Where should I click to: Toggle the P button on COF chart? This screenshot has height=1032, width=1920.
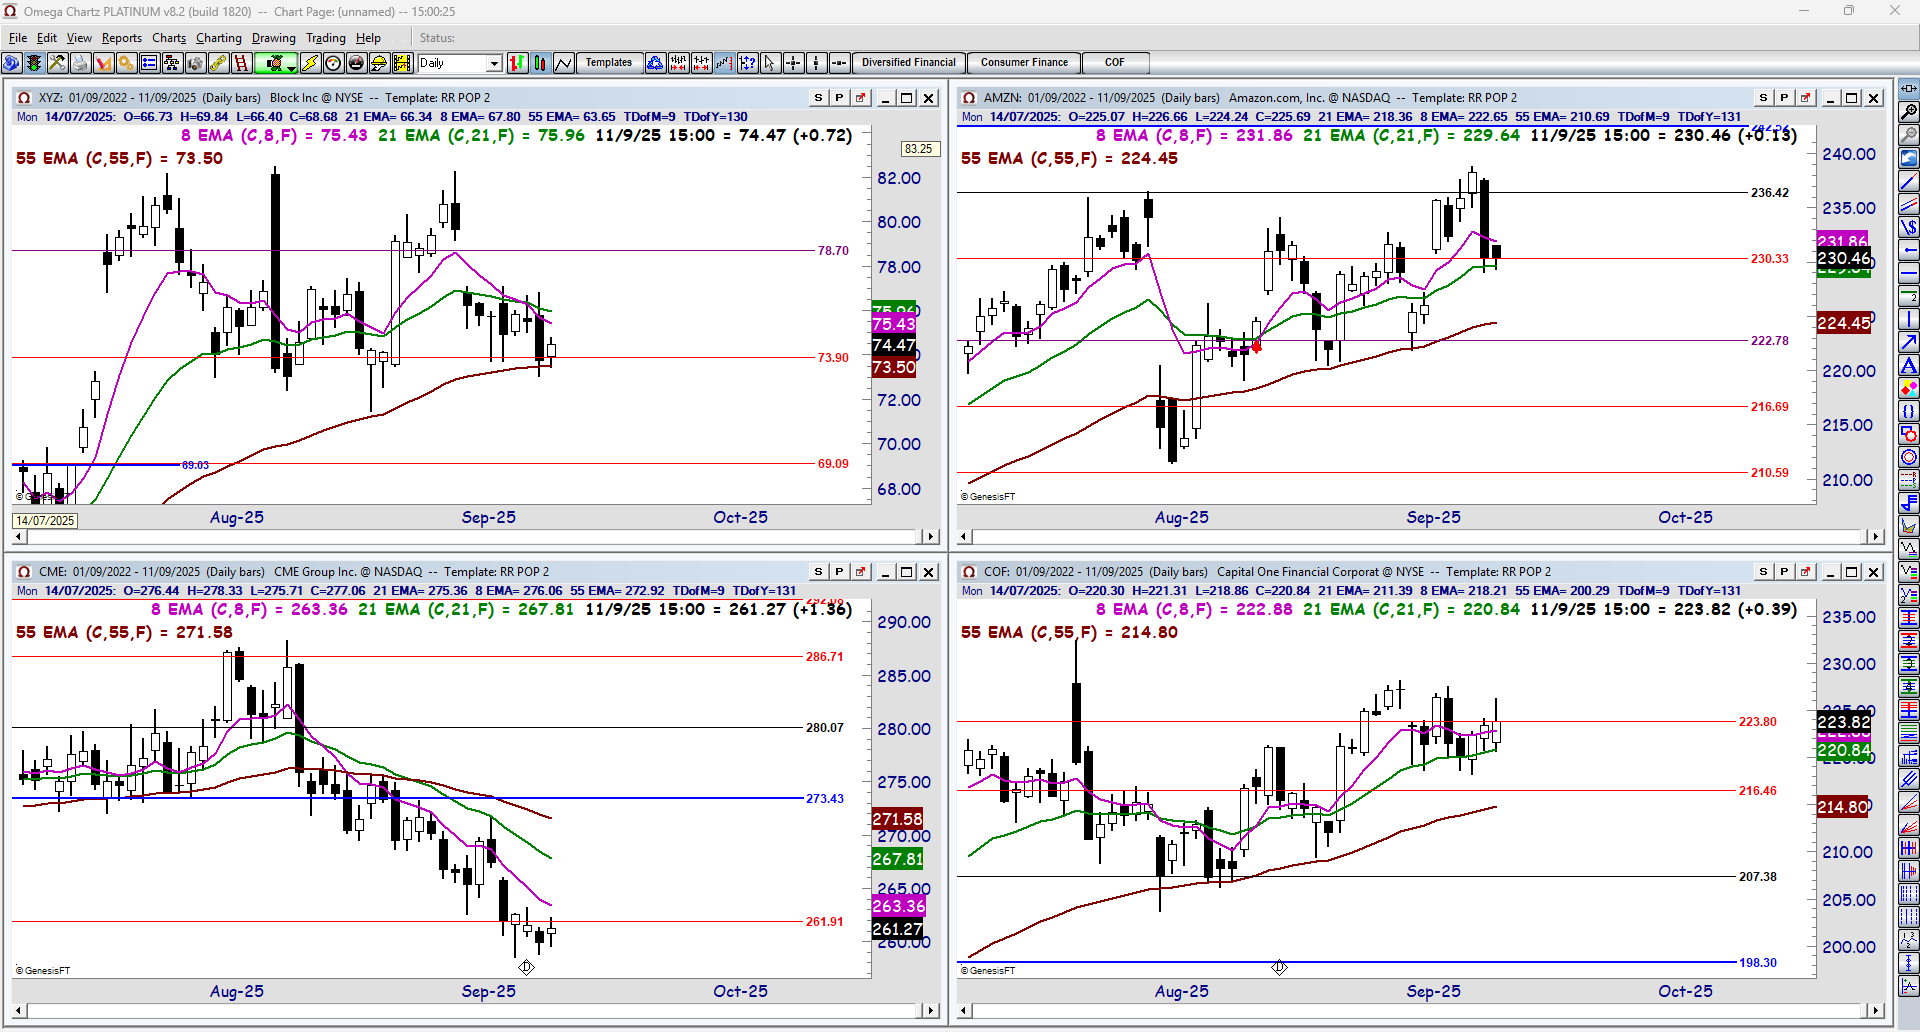tap(1784, 572)
